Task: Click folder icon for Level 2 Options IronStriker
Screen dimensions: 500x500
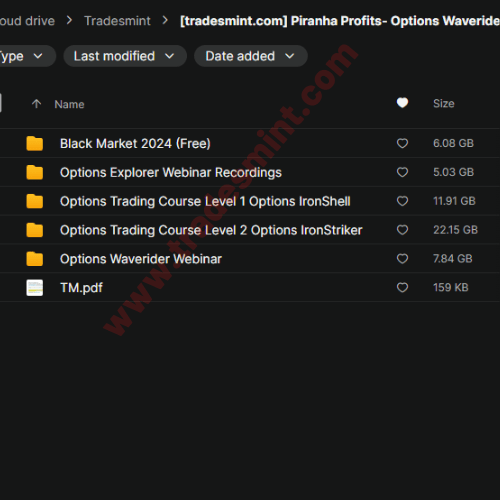Action: click(x=35, y=230)
